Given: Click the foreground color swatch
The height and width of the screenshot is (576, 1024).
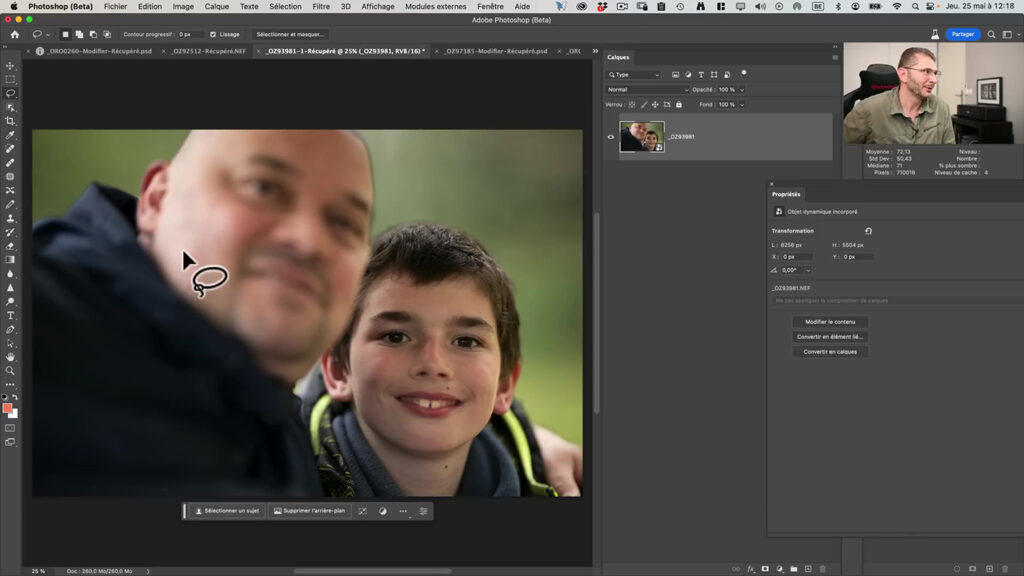Looking at the screenshot, I should (7, 408).
